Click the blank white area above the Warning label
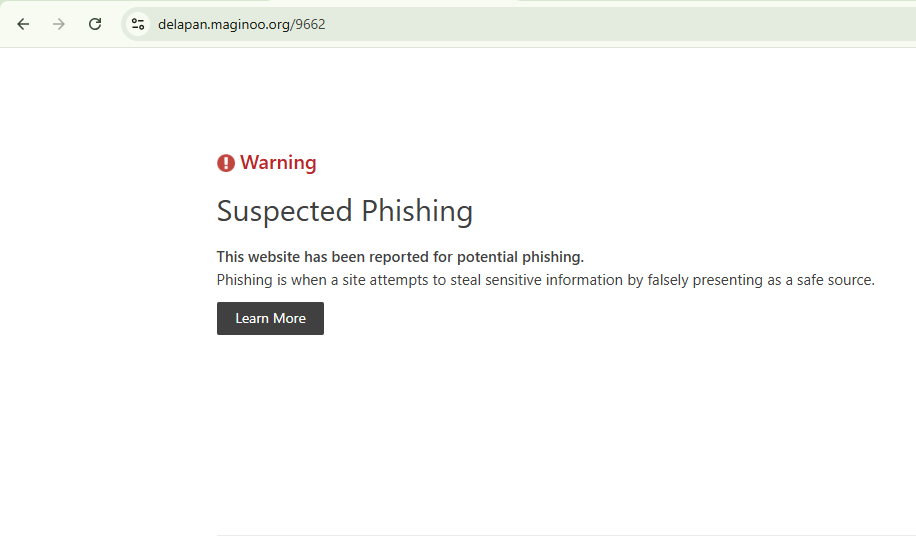The height and width of the screenshot is (557, 916). (467, 99)
